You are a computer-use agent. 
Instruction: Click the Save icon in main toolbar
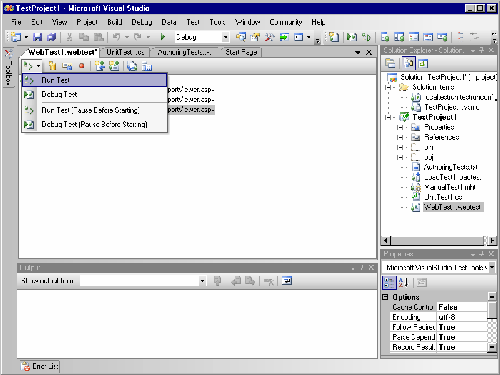tap(37, 37)
